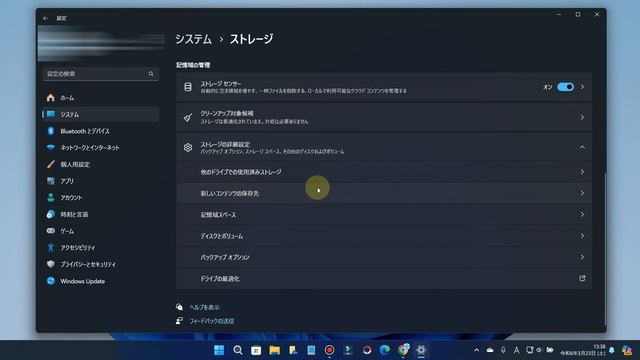Click the IME 'A' input mode indicator
Screen dimensions: 640x360
pos(516,350)
